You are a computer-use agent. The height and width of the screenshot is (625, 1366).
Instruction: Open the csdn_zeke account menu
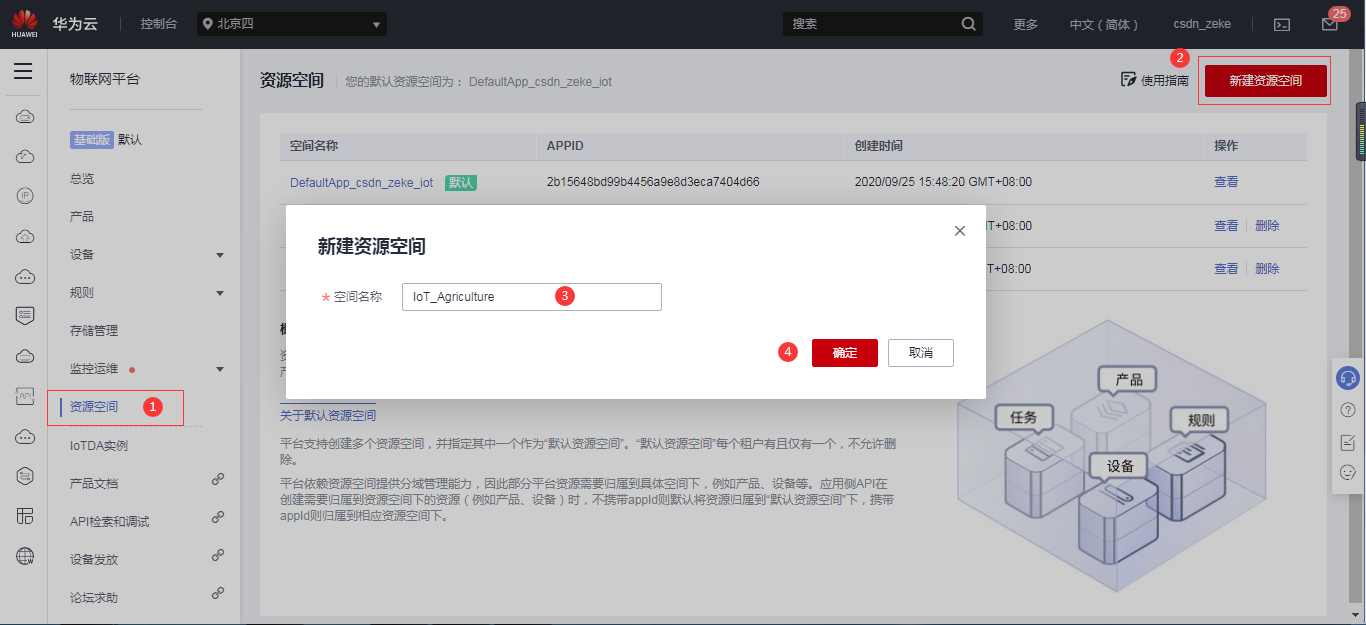(x=1202, y=24)
